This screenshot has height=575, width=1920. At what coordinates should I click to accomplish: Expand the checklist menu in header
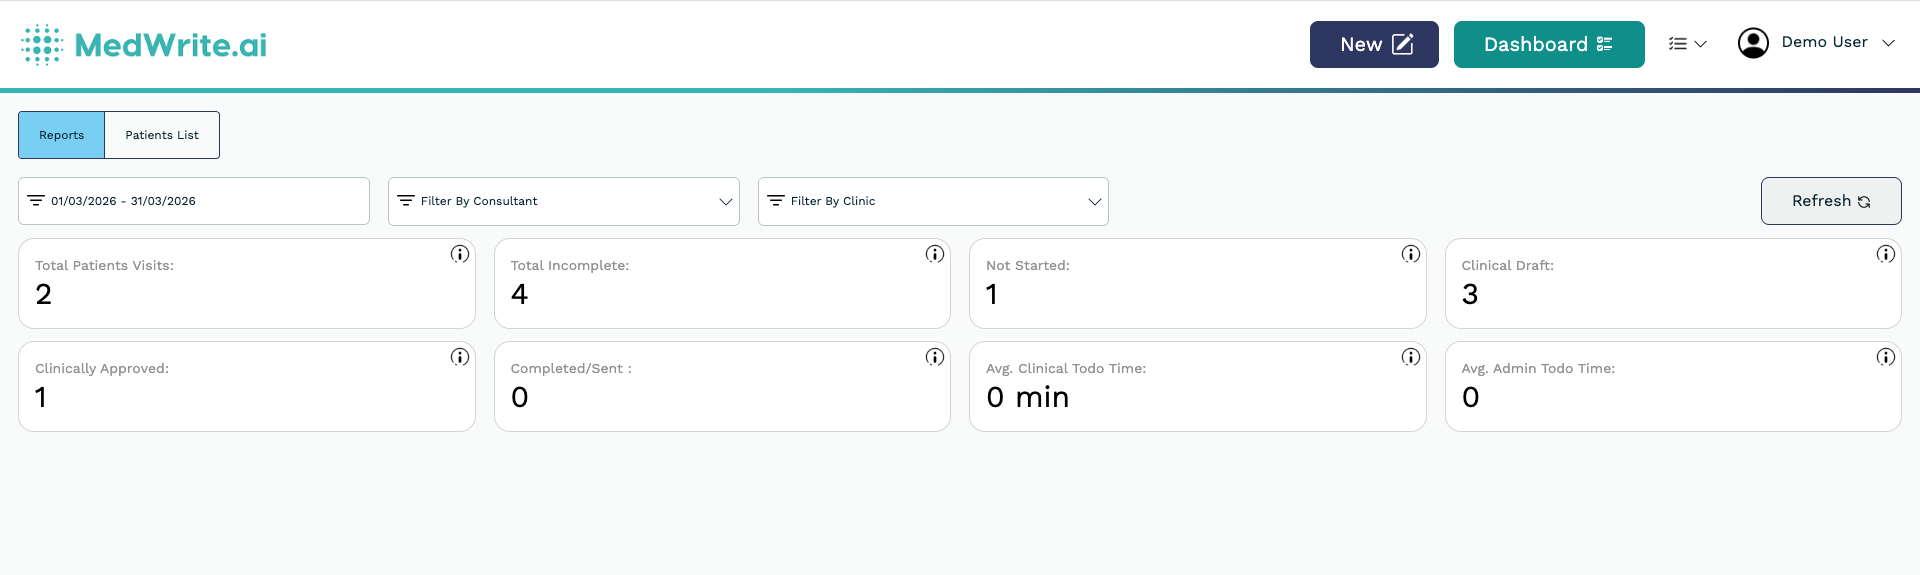1687,44
